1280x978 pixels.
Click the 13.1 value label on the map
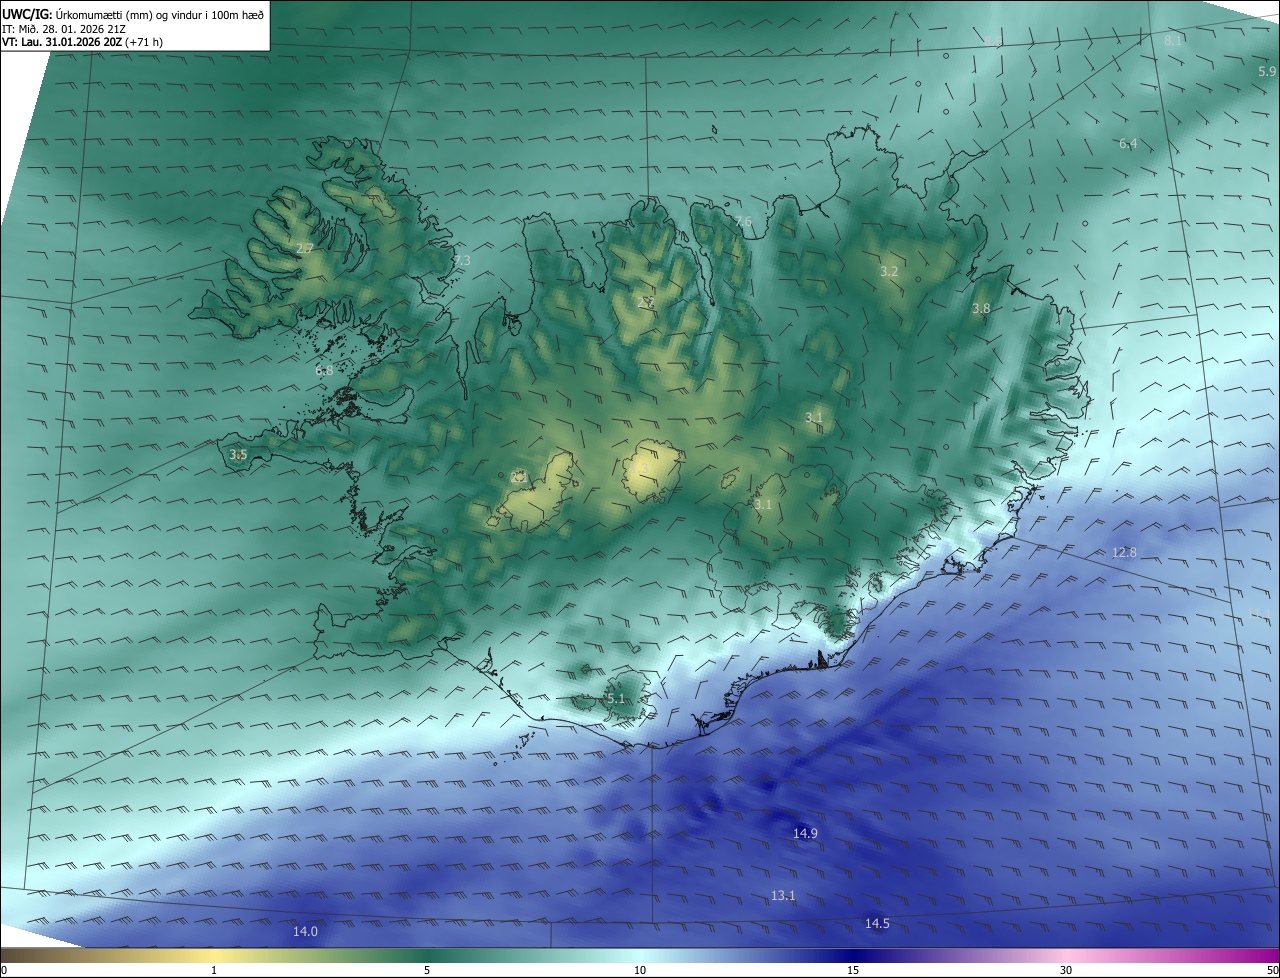pyautogui.click(x=783, y=895)
